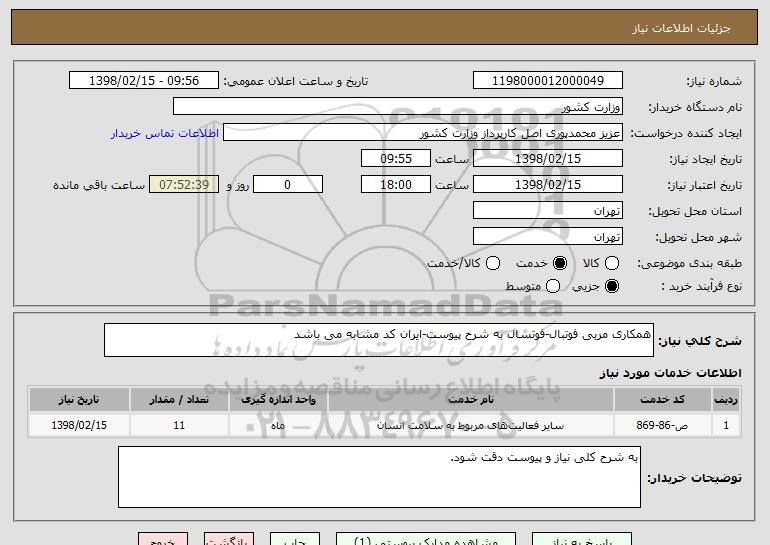Click the unit cell ماه

(x=278, y=425)
